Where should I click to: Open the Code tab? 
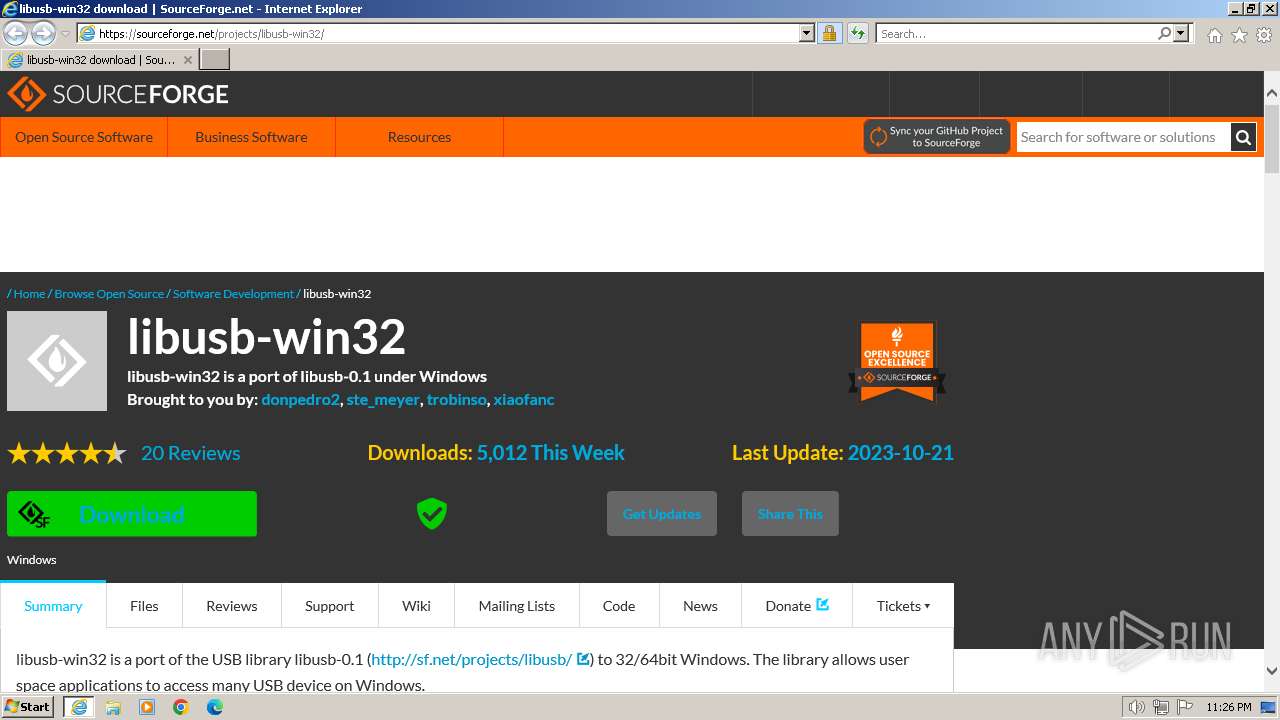[x=619, y=606]
